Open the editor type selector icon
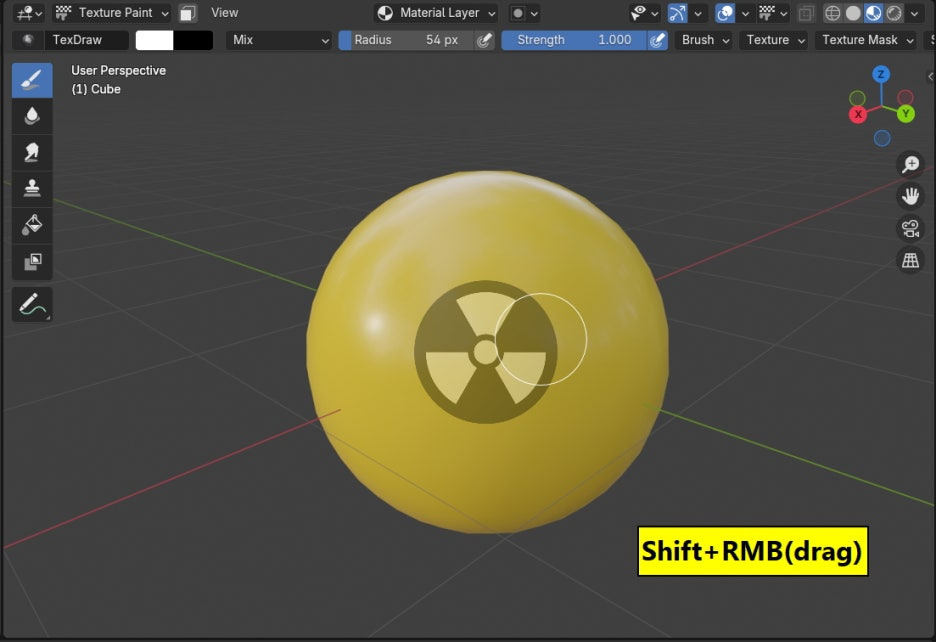Screen dimensions: 936x642 [29, 13]
